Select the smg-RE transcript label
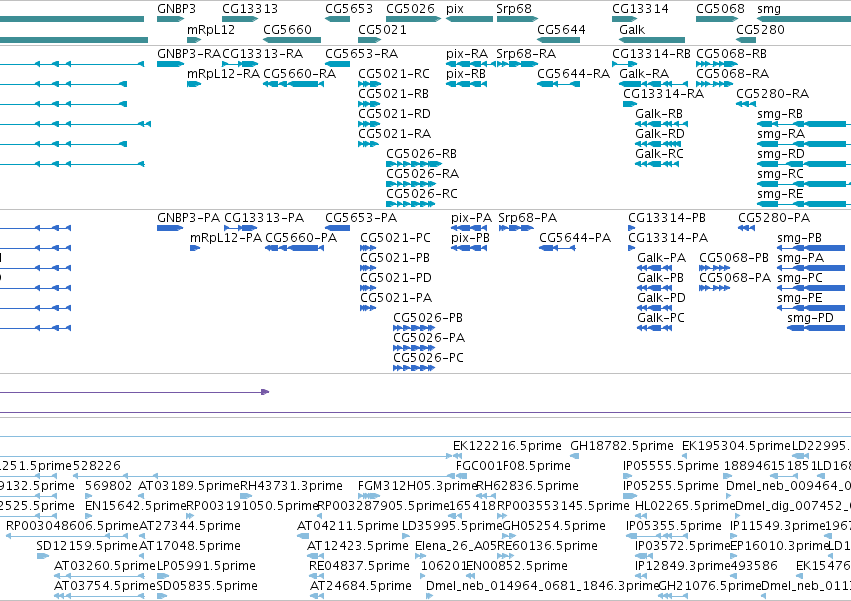 (780, 194)
